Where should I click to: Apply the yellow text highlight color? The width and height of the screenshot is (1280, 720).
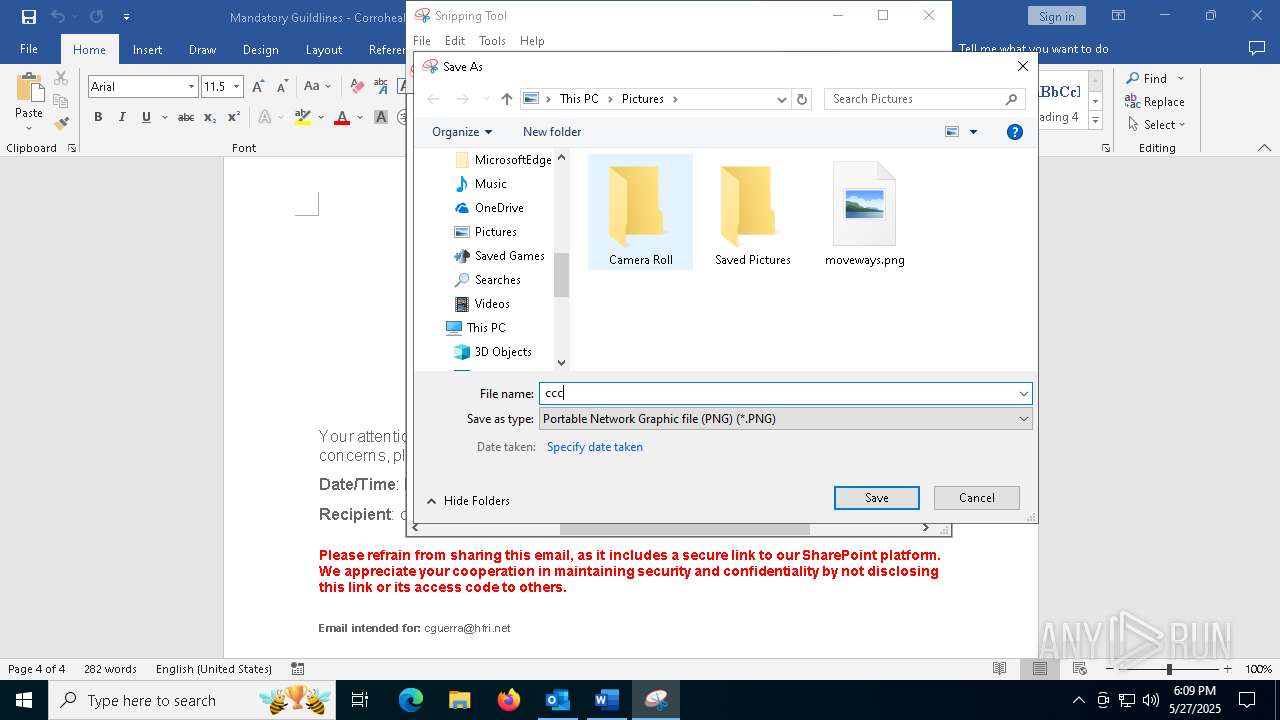pyautogui.click(x=302, y=117)
